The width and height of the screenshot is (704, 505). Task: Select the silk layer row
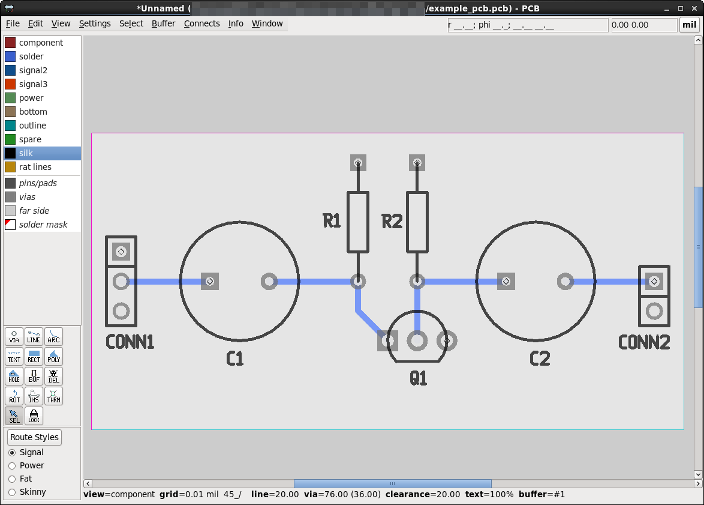[43, 153]
